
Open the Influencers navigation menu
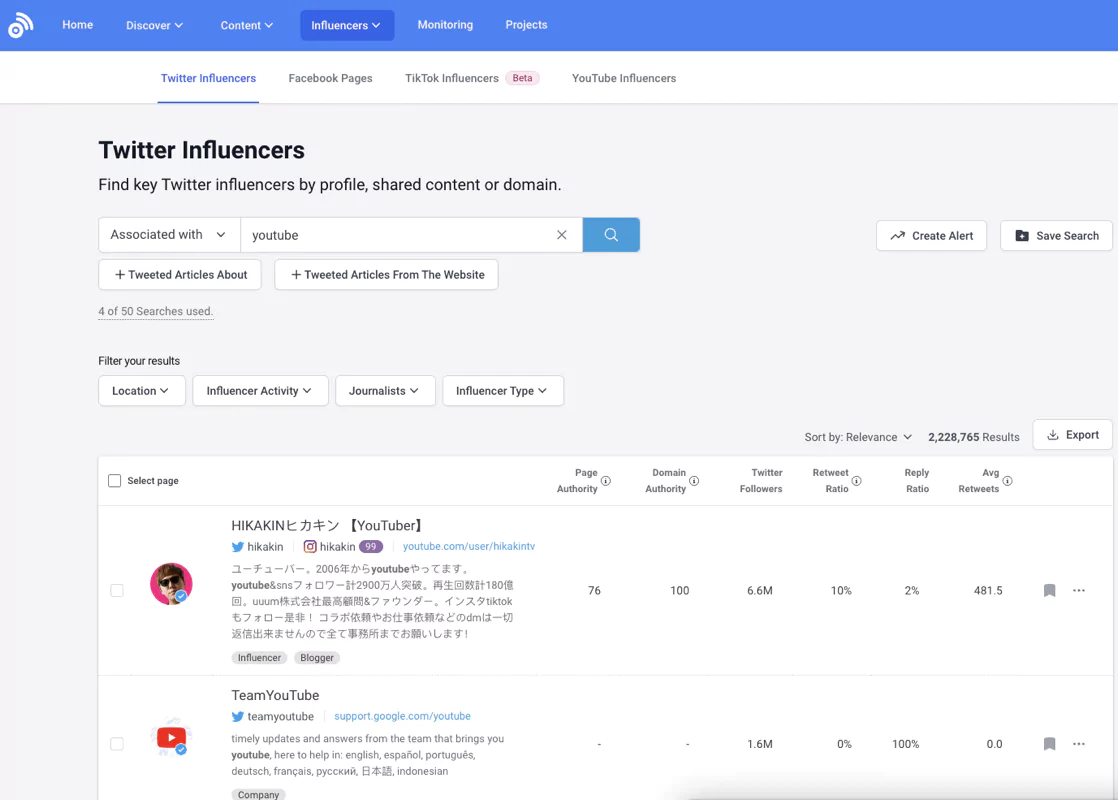click(x=347, y=24)
